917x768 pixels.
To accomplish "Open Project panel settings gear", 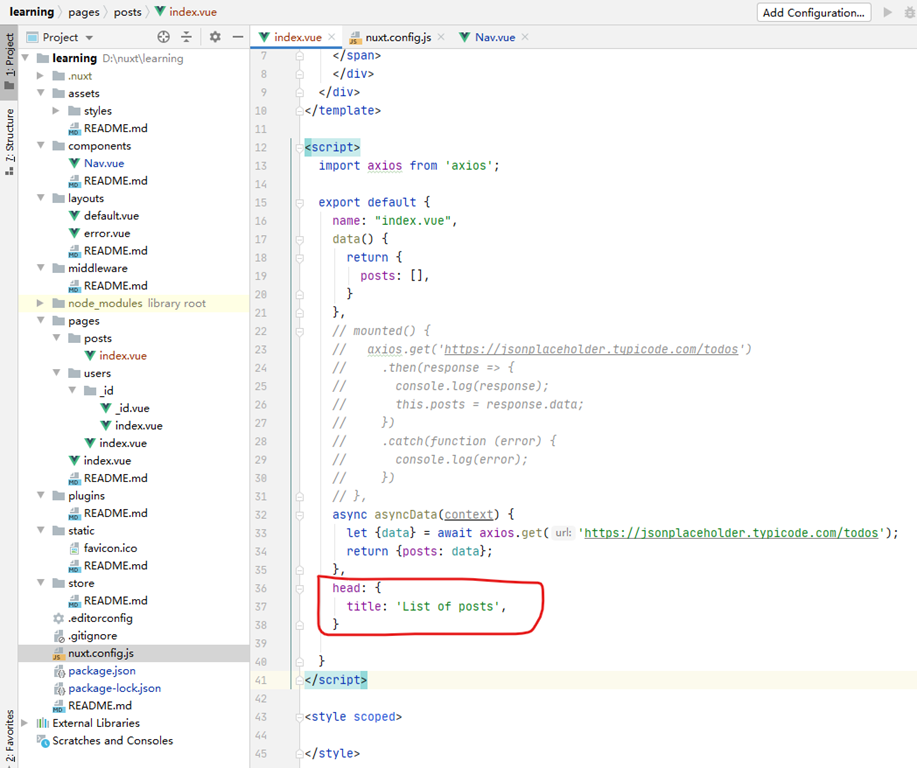I will tap(215, 37).
